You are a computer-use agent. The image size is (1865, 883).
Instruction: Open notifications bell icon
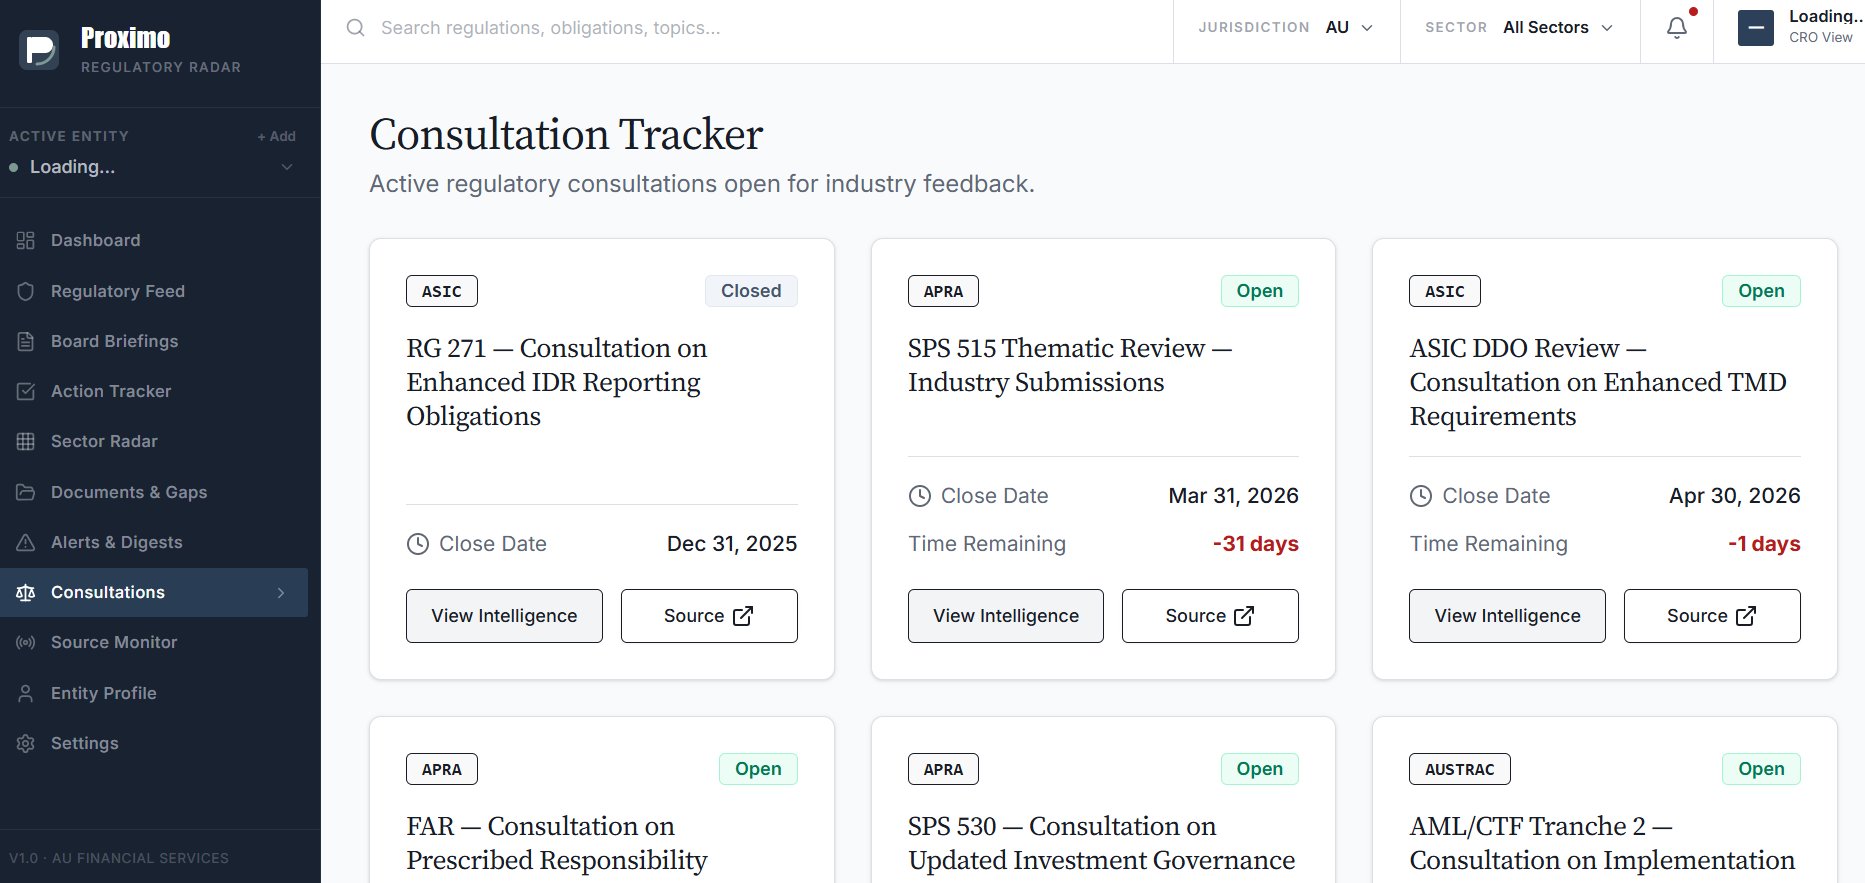click(1677, 28)
